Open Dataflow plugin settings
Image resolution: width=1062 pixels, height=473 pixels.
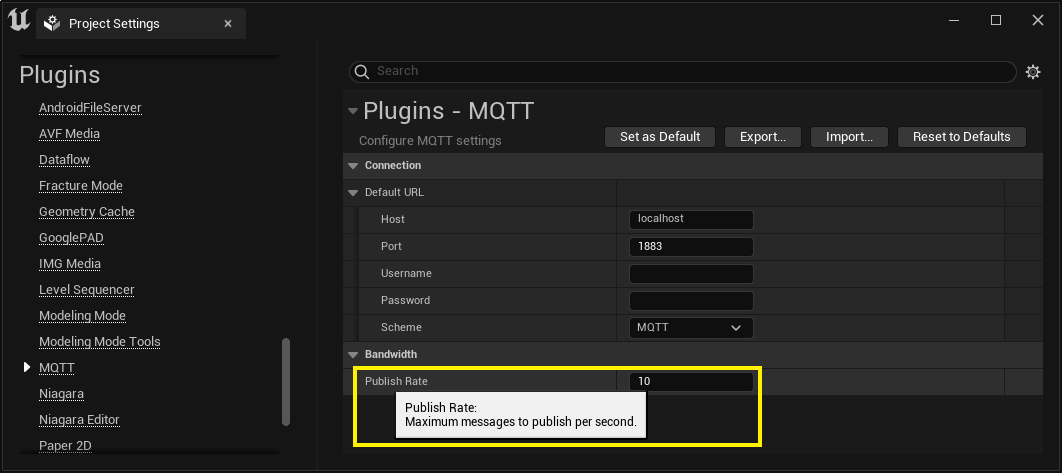click(64, 160)
